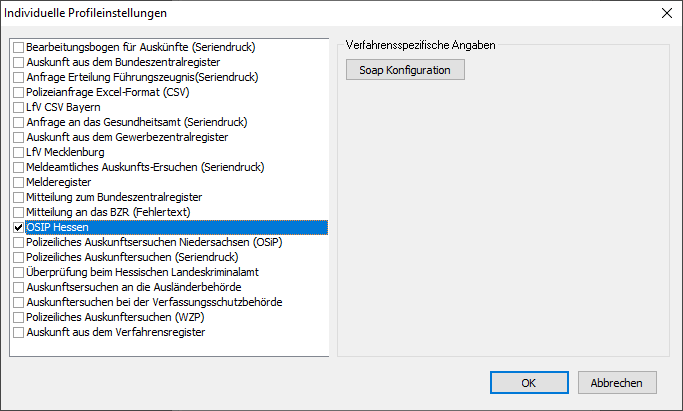The image size is (683, 411).
Task: Select Auskunft aus dem Verfahrensregister entry
Action: [115, 332]
